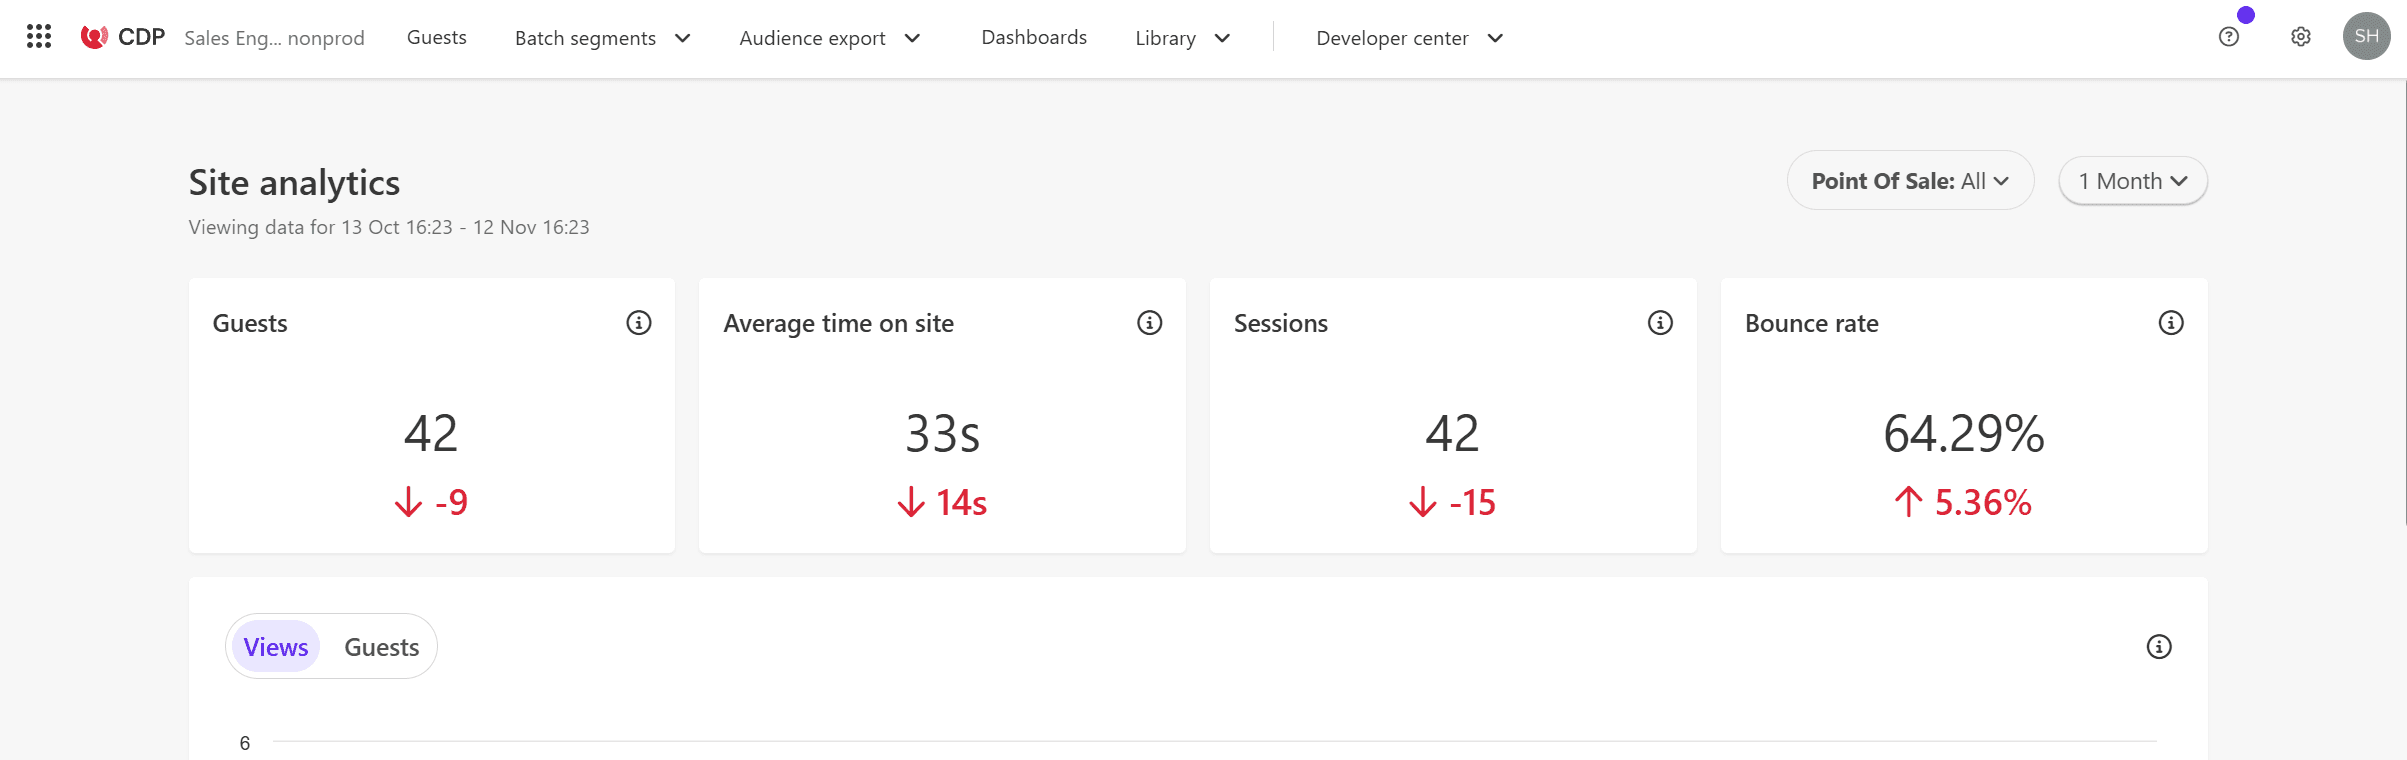
Task: Show info for Bounce rate card
Action: 2170,323
